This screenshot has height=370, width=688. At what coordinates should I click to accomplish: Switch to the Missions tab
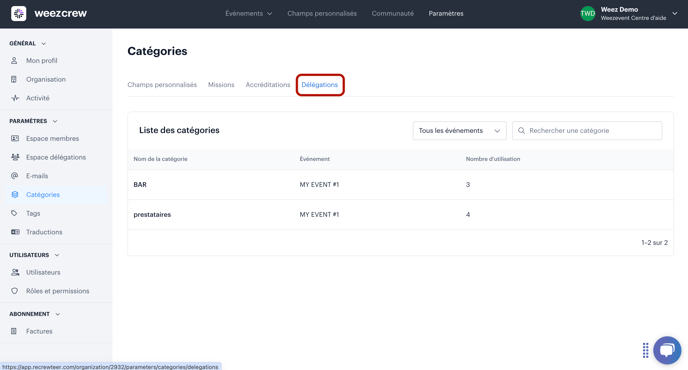pyautogui.click(x=221, y=85)
